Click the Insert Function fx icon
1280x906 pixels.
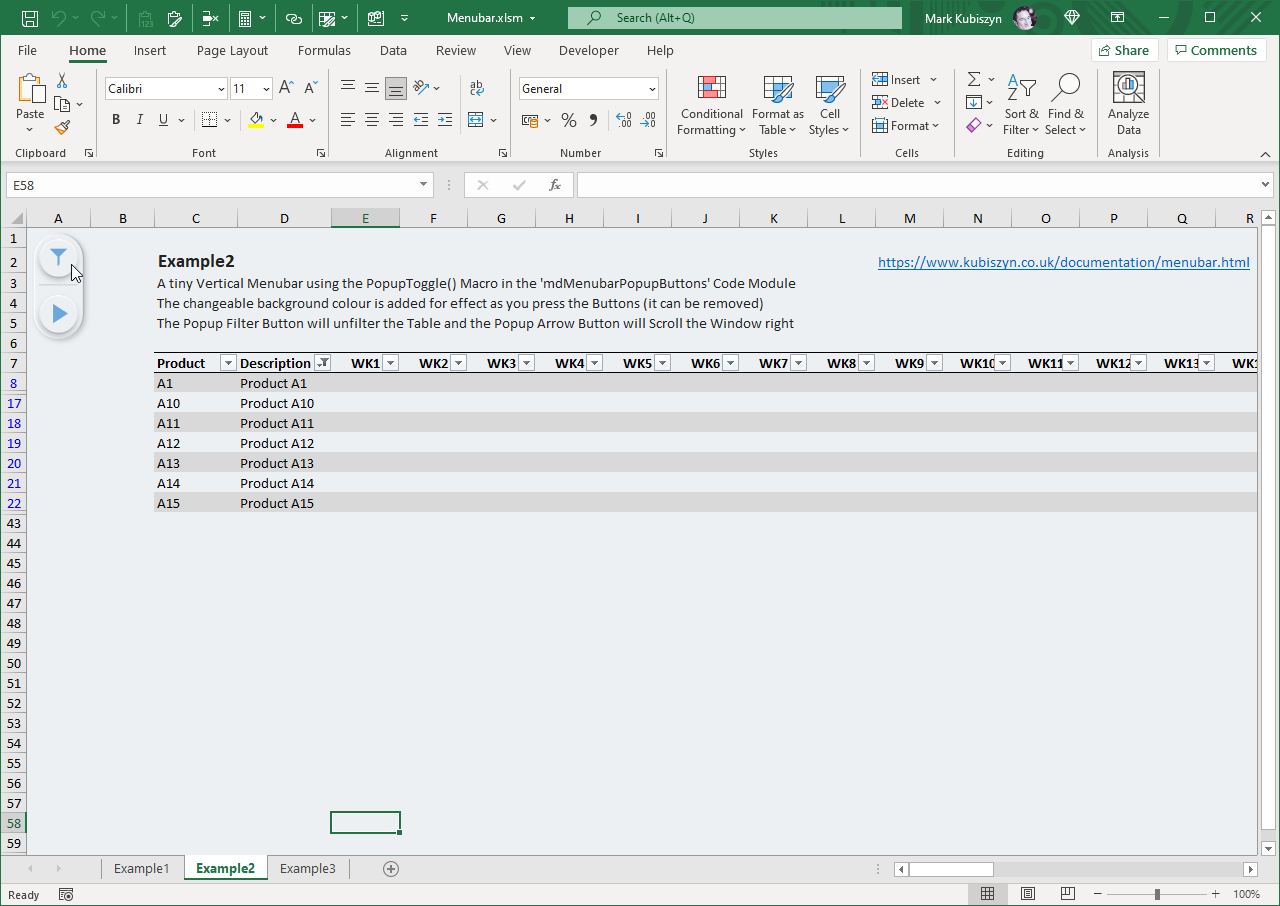coord(554,185)
